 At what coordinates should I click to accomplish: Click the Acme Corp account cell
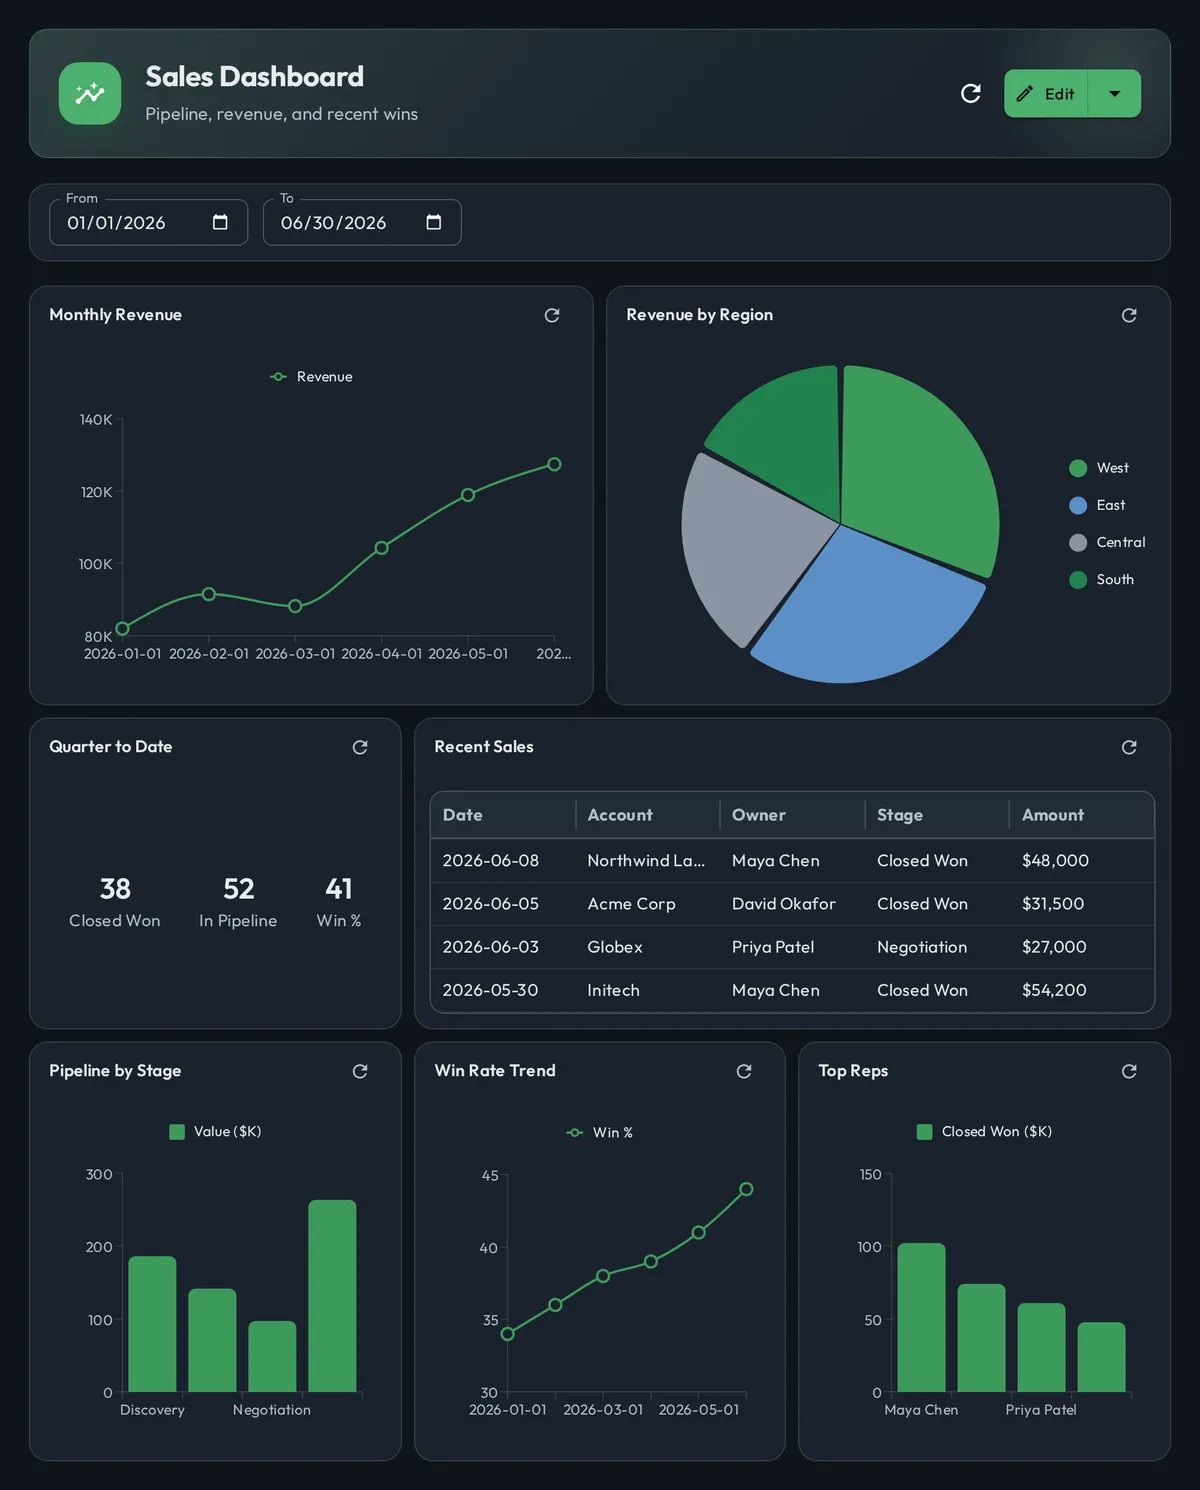(648, 904)
